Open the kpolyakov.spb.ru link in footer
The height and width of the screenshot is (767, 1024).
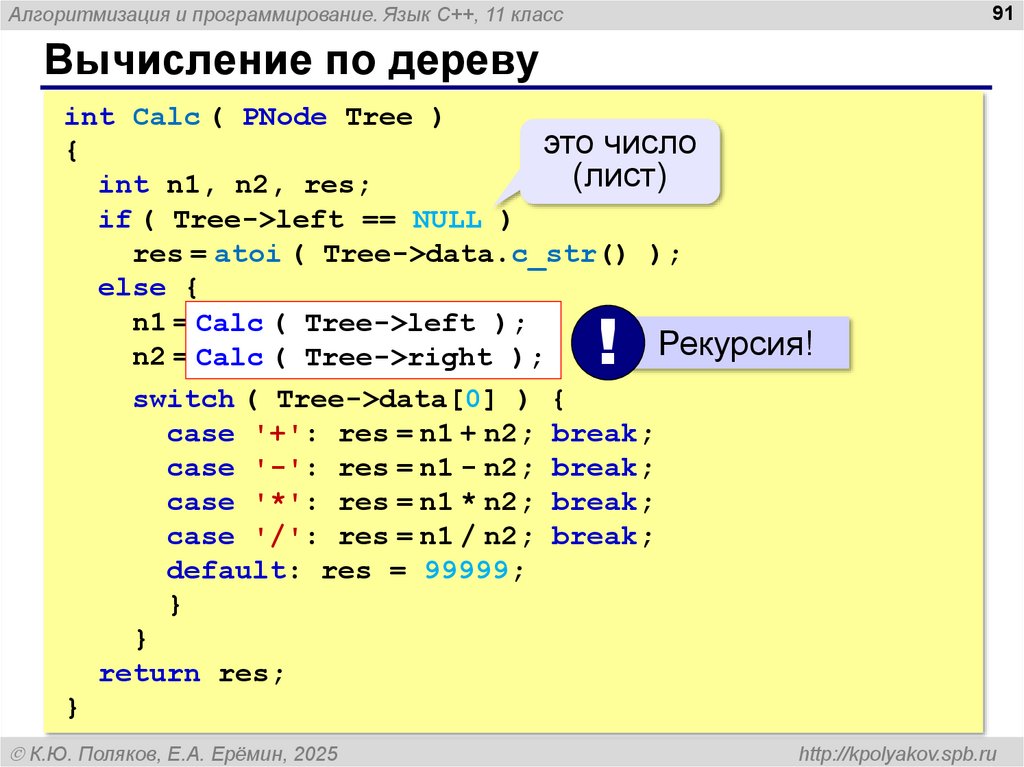pyautogui.click(x=899, y=752)
